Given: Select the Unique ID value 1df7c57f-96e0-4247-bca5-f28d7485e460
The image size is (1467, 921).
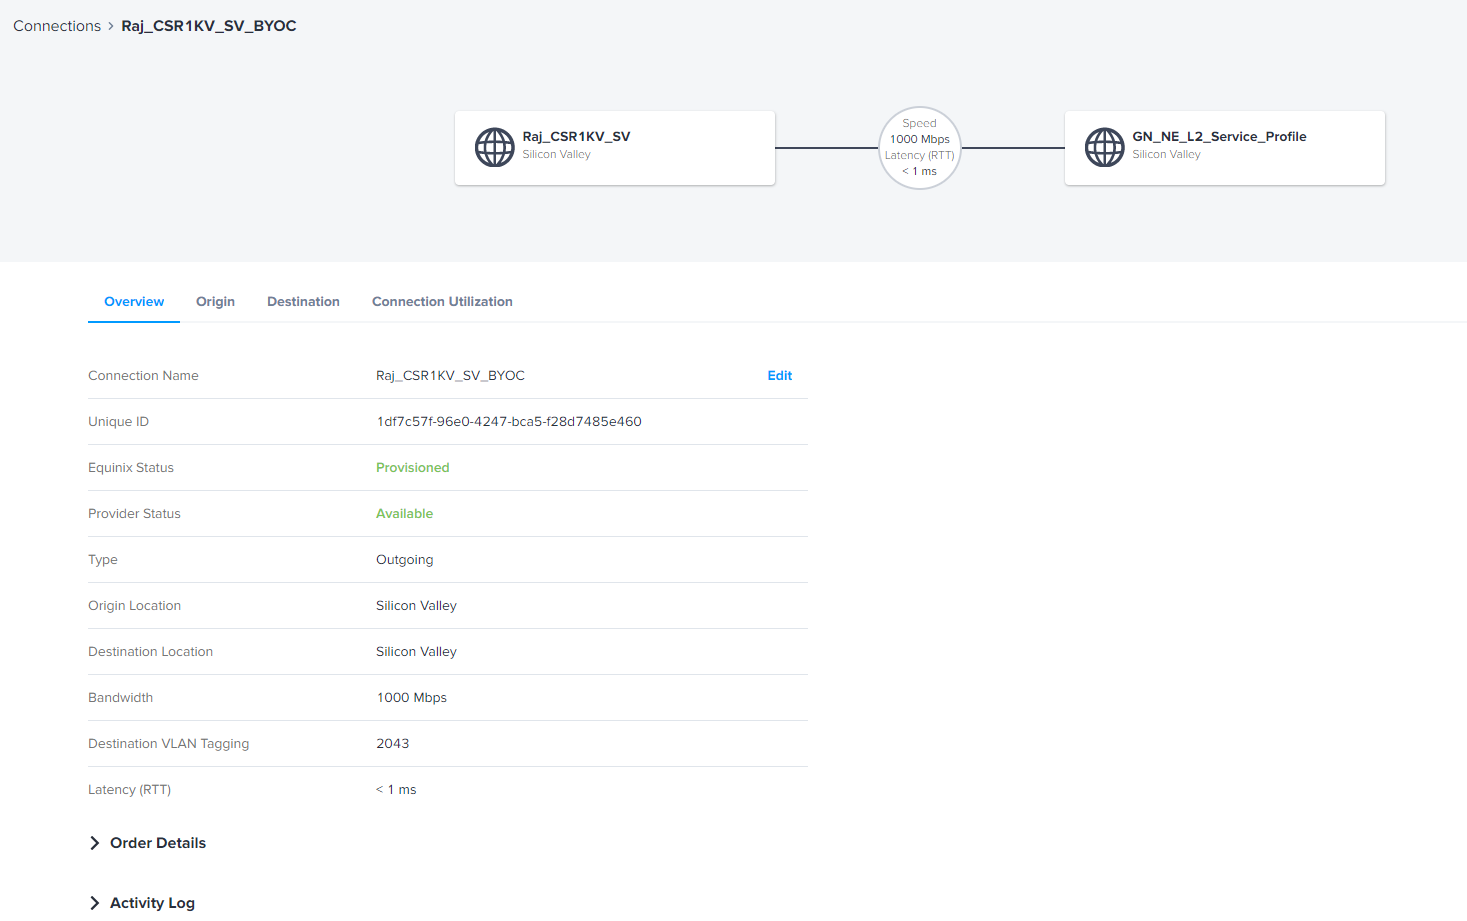Looking at the screenshot, I should (509, 422).
